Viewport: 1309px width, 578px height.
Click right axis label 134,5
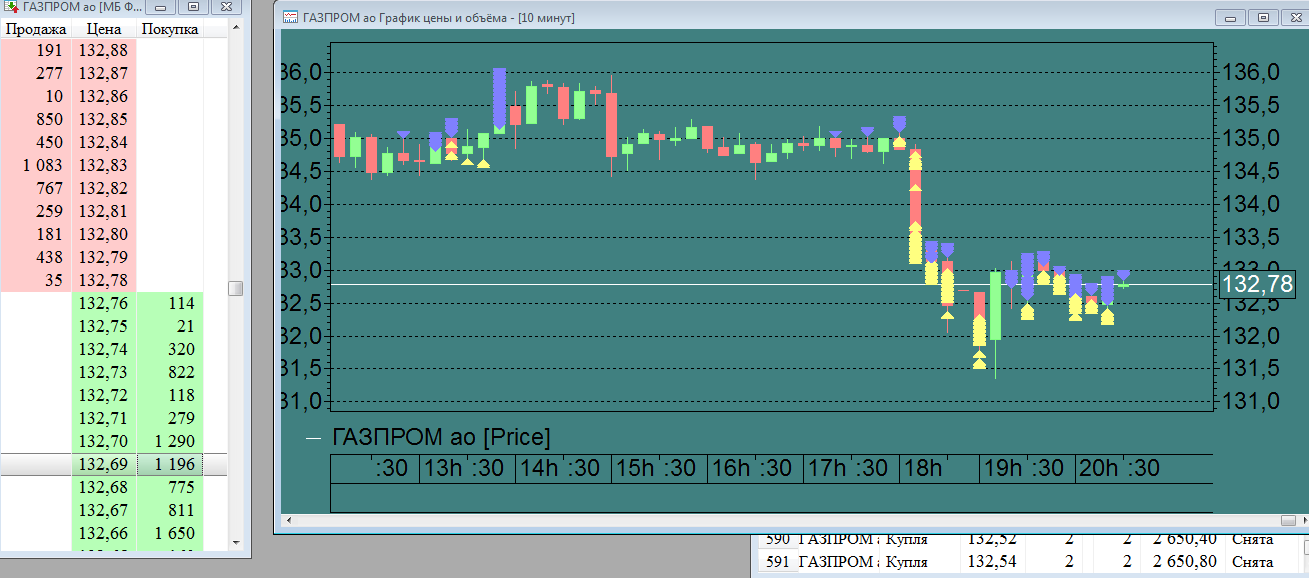coord(1251,171)
